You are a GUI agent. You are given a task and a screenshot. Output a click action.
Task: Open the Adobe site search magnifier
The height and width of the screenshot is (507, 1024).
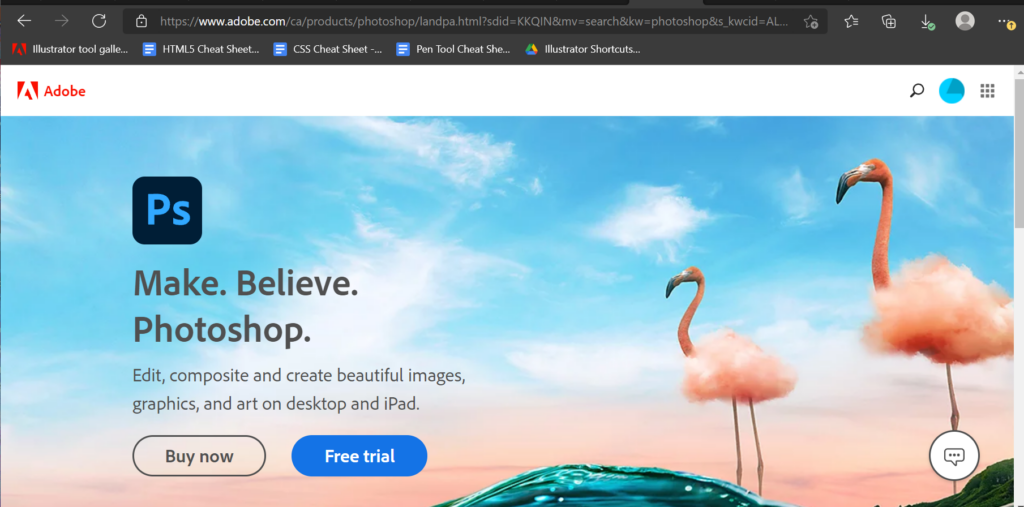click(x=917, y=91)
